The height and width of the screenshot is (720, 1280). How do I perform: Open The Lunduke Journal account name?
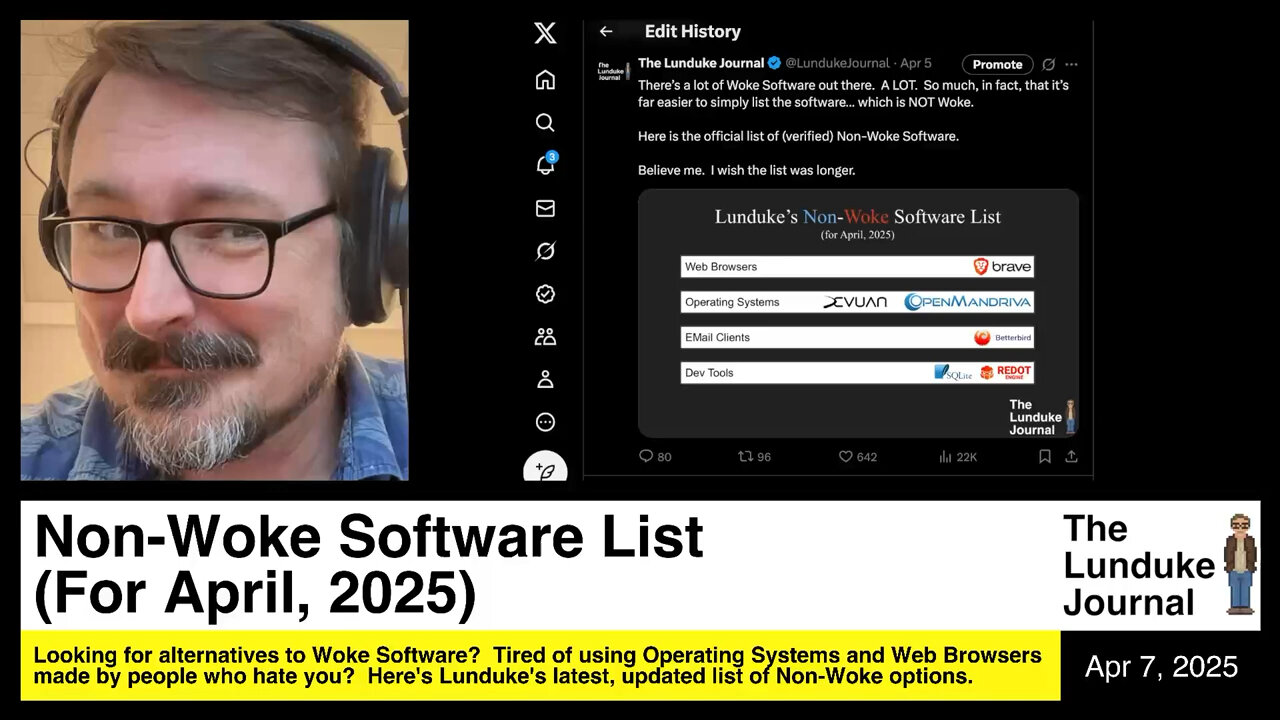[x=701, y=63]
